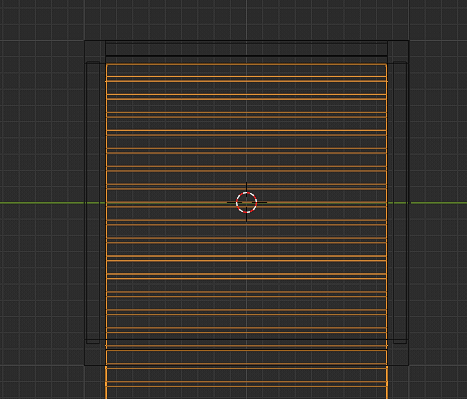Click the green axis line left of frame
This screenshot has height=399, width=467.
[x=42, y=203]
